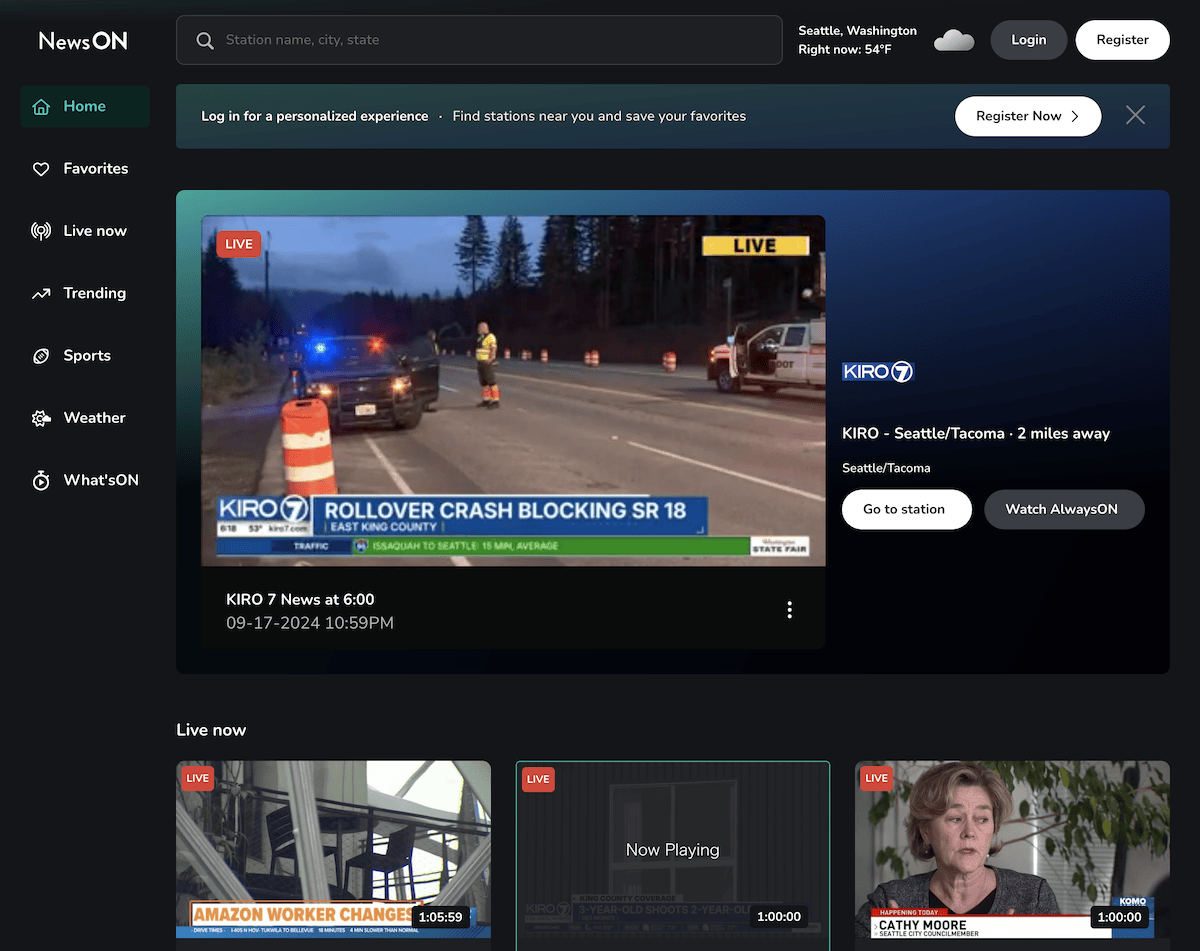Click the Register button in header

1122,40
